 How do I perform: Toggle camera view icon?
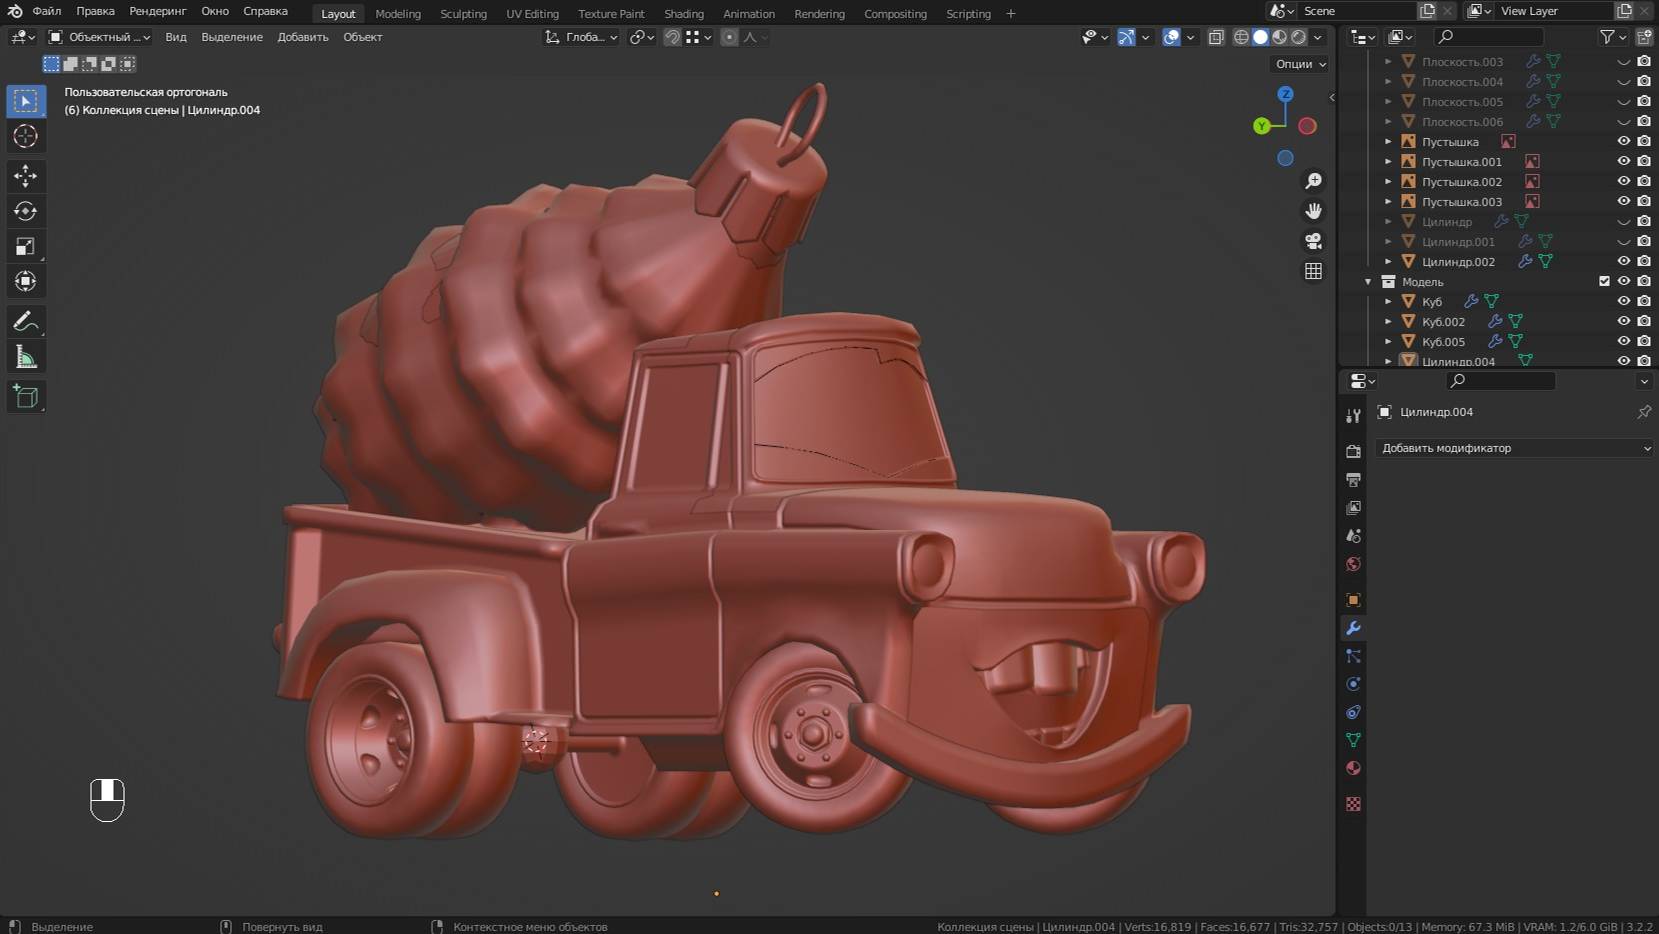(1313, 241)
